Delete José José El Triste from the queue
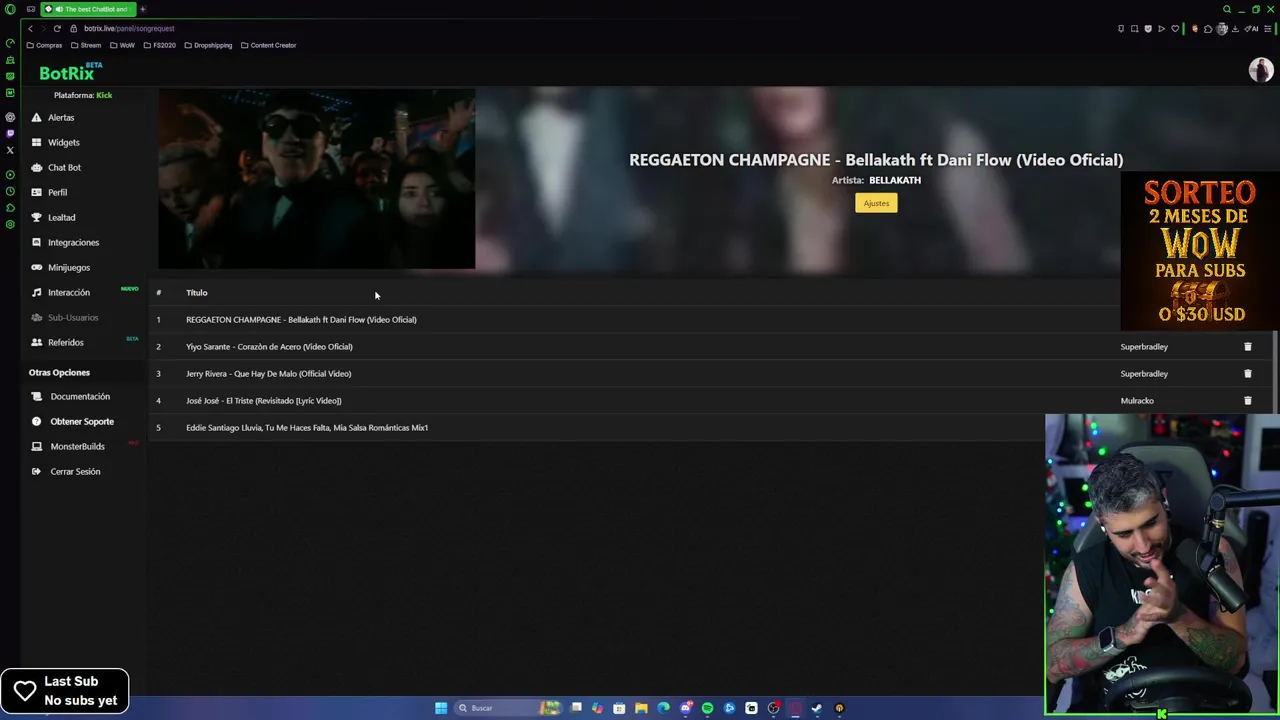The height and width of the screenshot is (720, 1280). click(x=1247, y=401)
